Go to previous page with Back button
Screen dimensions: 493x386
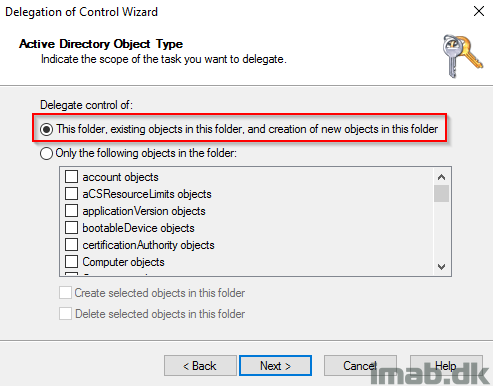point(200,366)
